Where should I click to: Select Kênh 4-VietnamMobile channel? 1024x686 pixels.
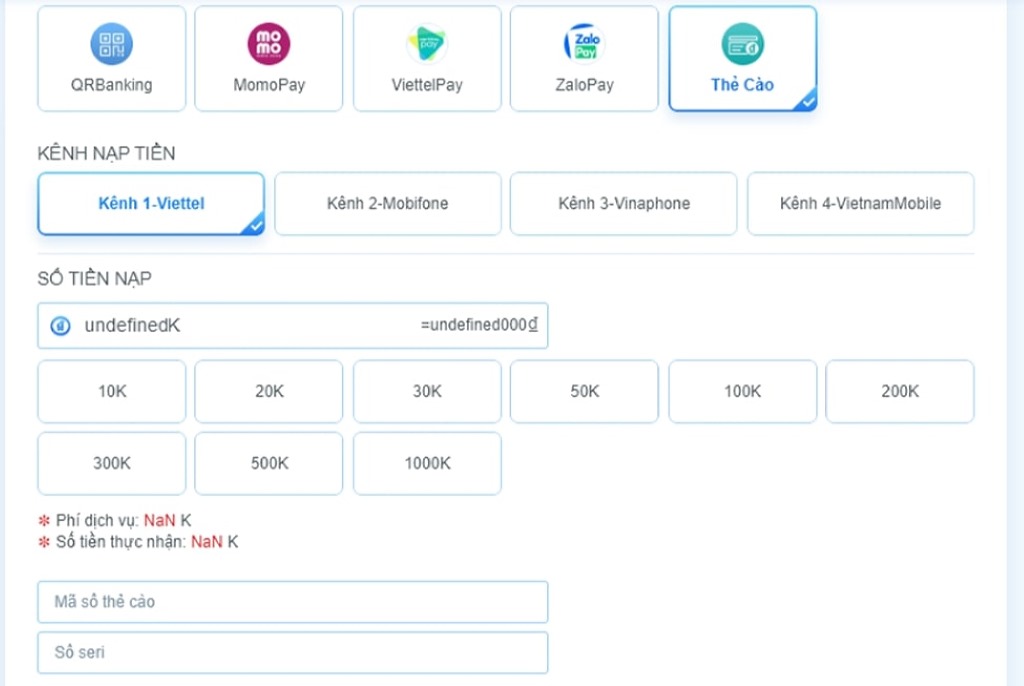pyautogui.click(x=860, y=204)
